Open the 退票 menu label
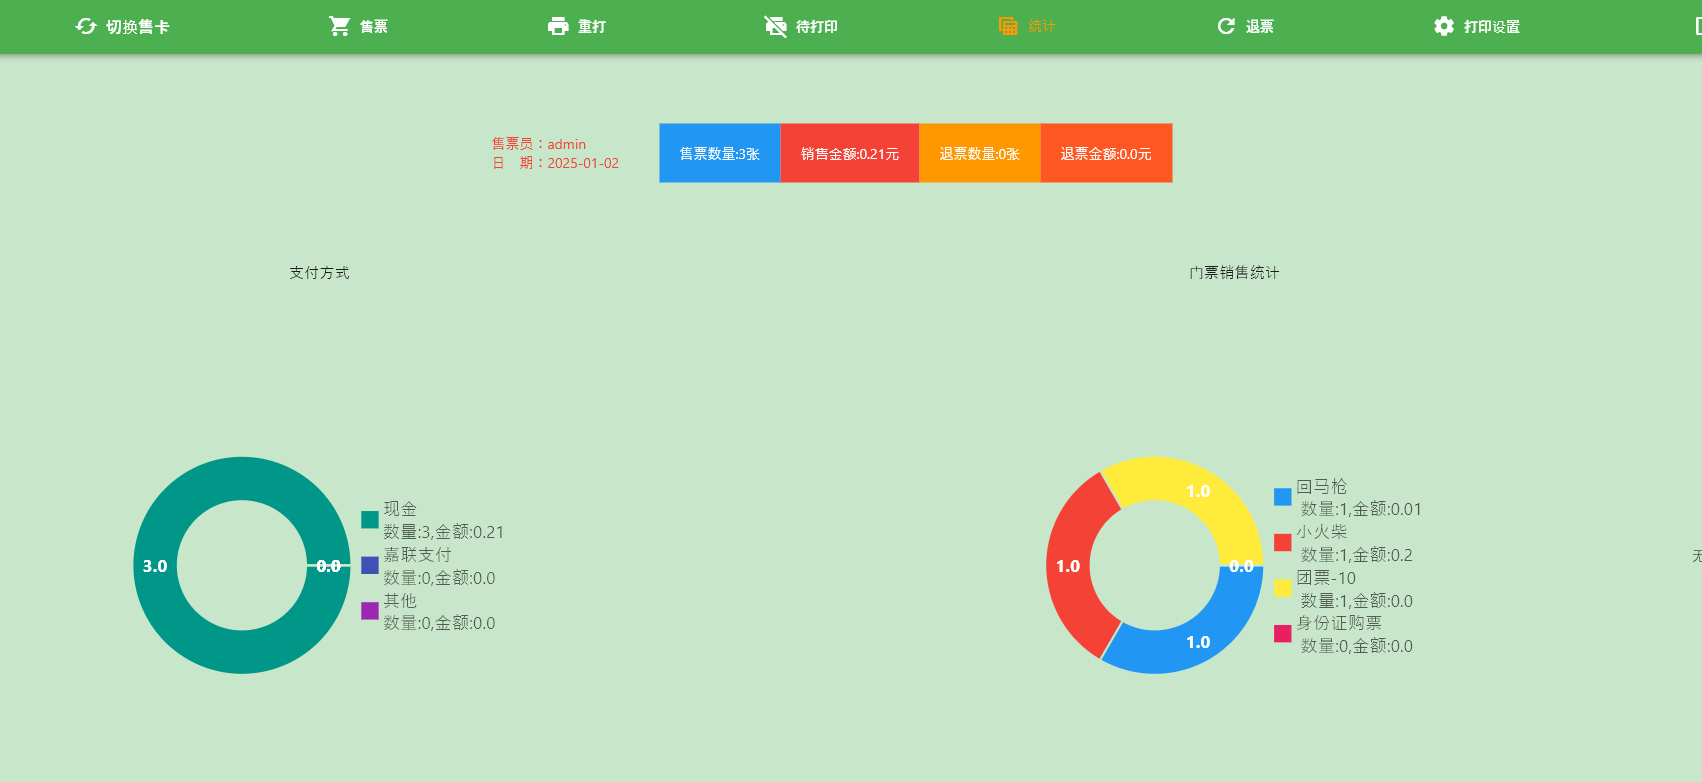The width and height of the screenshot is (1702, 782). [1260, 27]
